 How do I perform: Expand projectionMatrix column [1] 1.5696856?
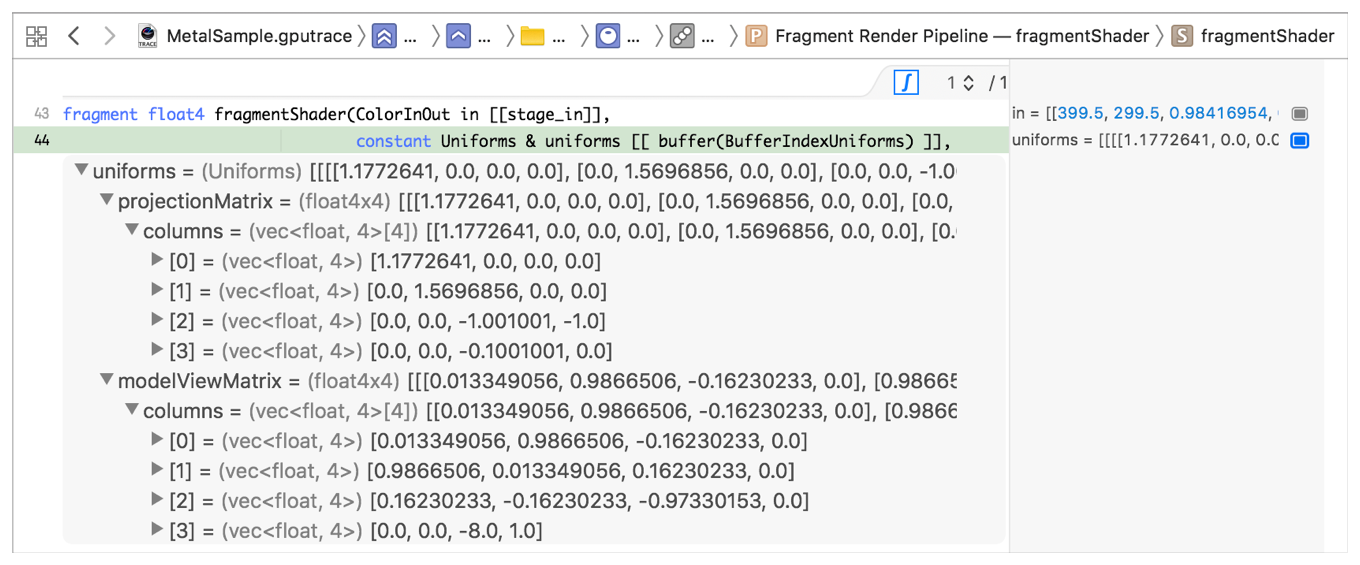point(157,290)
